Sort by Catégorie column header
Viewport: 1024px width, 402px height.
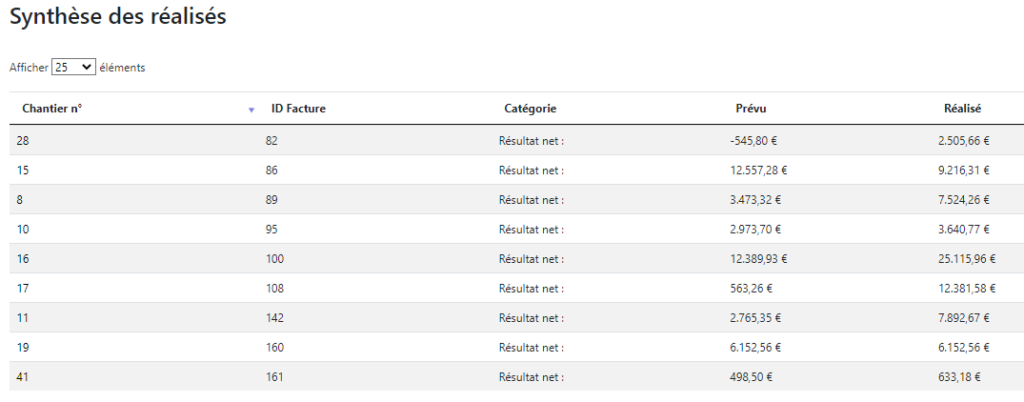tap(530, 109)
